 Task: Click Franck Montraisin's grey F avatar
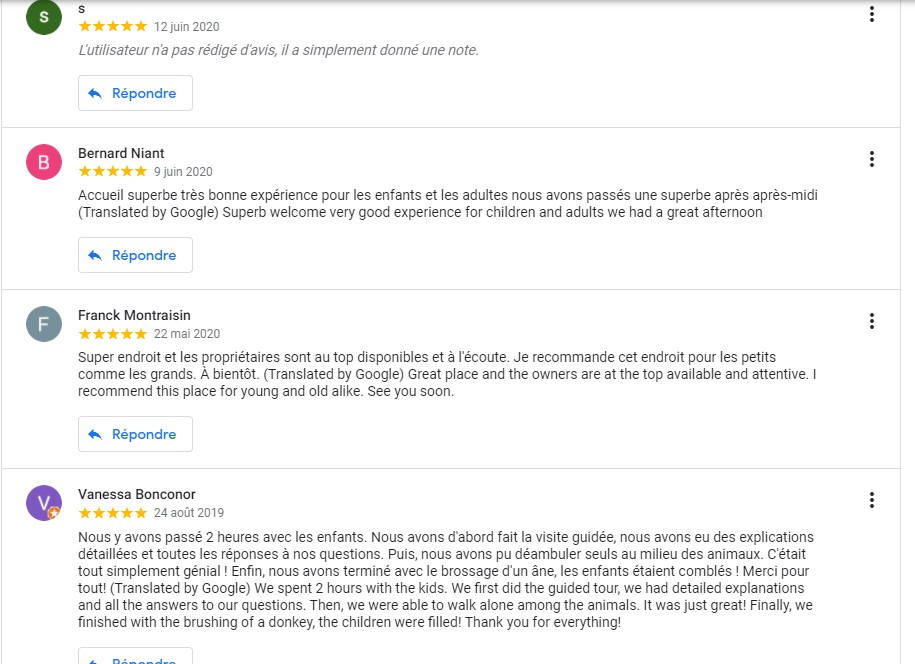[44, 324]
